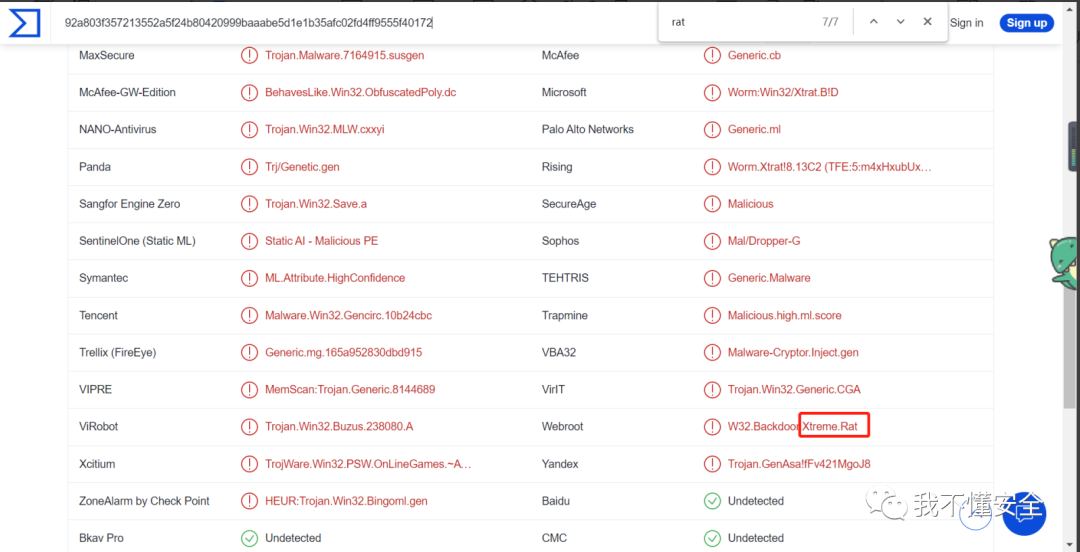Select 'ML.Attribute.HighConfidence' Symantec result
Image resolution: width=1080 pixels, height=552 pixels.
(x=335, y=278)
